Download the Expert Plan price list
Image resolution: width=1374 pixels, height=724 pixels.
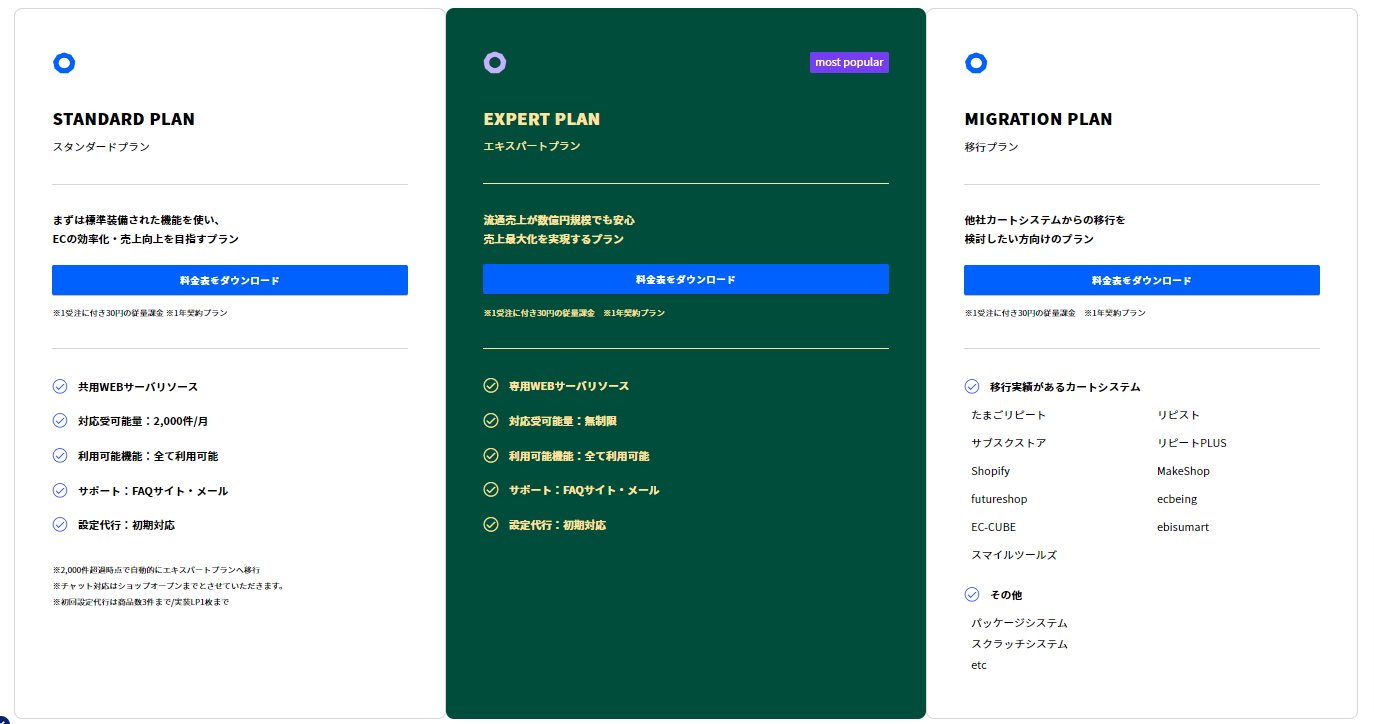coord(685,279)
